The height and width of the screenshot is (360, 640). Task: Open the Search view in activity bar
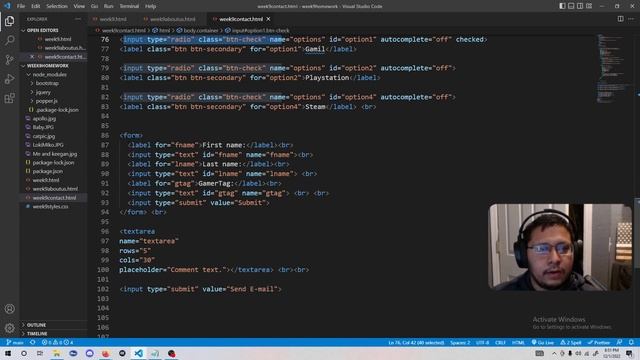coord(9,40)
